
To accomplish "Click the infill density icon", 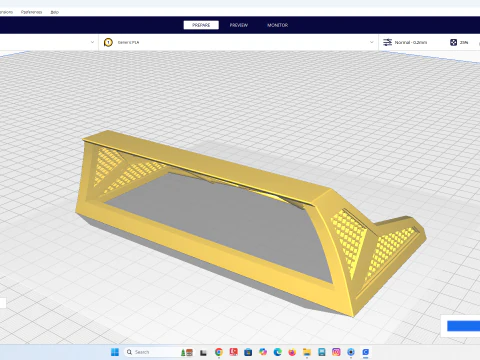I will tap(453, 42).
